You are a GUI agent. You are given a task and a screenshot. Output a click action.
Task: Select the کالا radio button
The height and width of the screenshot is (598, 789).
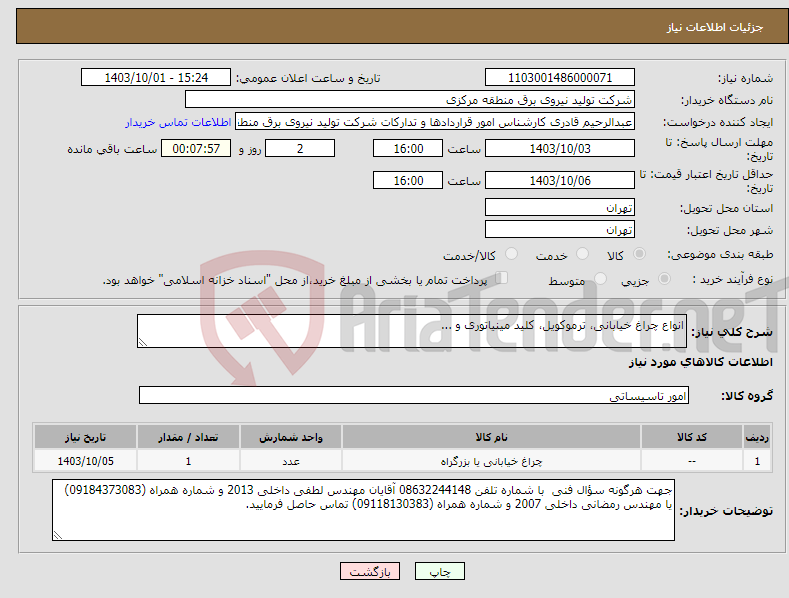pos(639,254)
